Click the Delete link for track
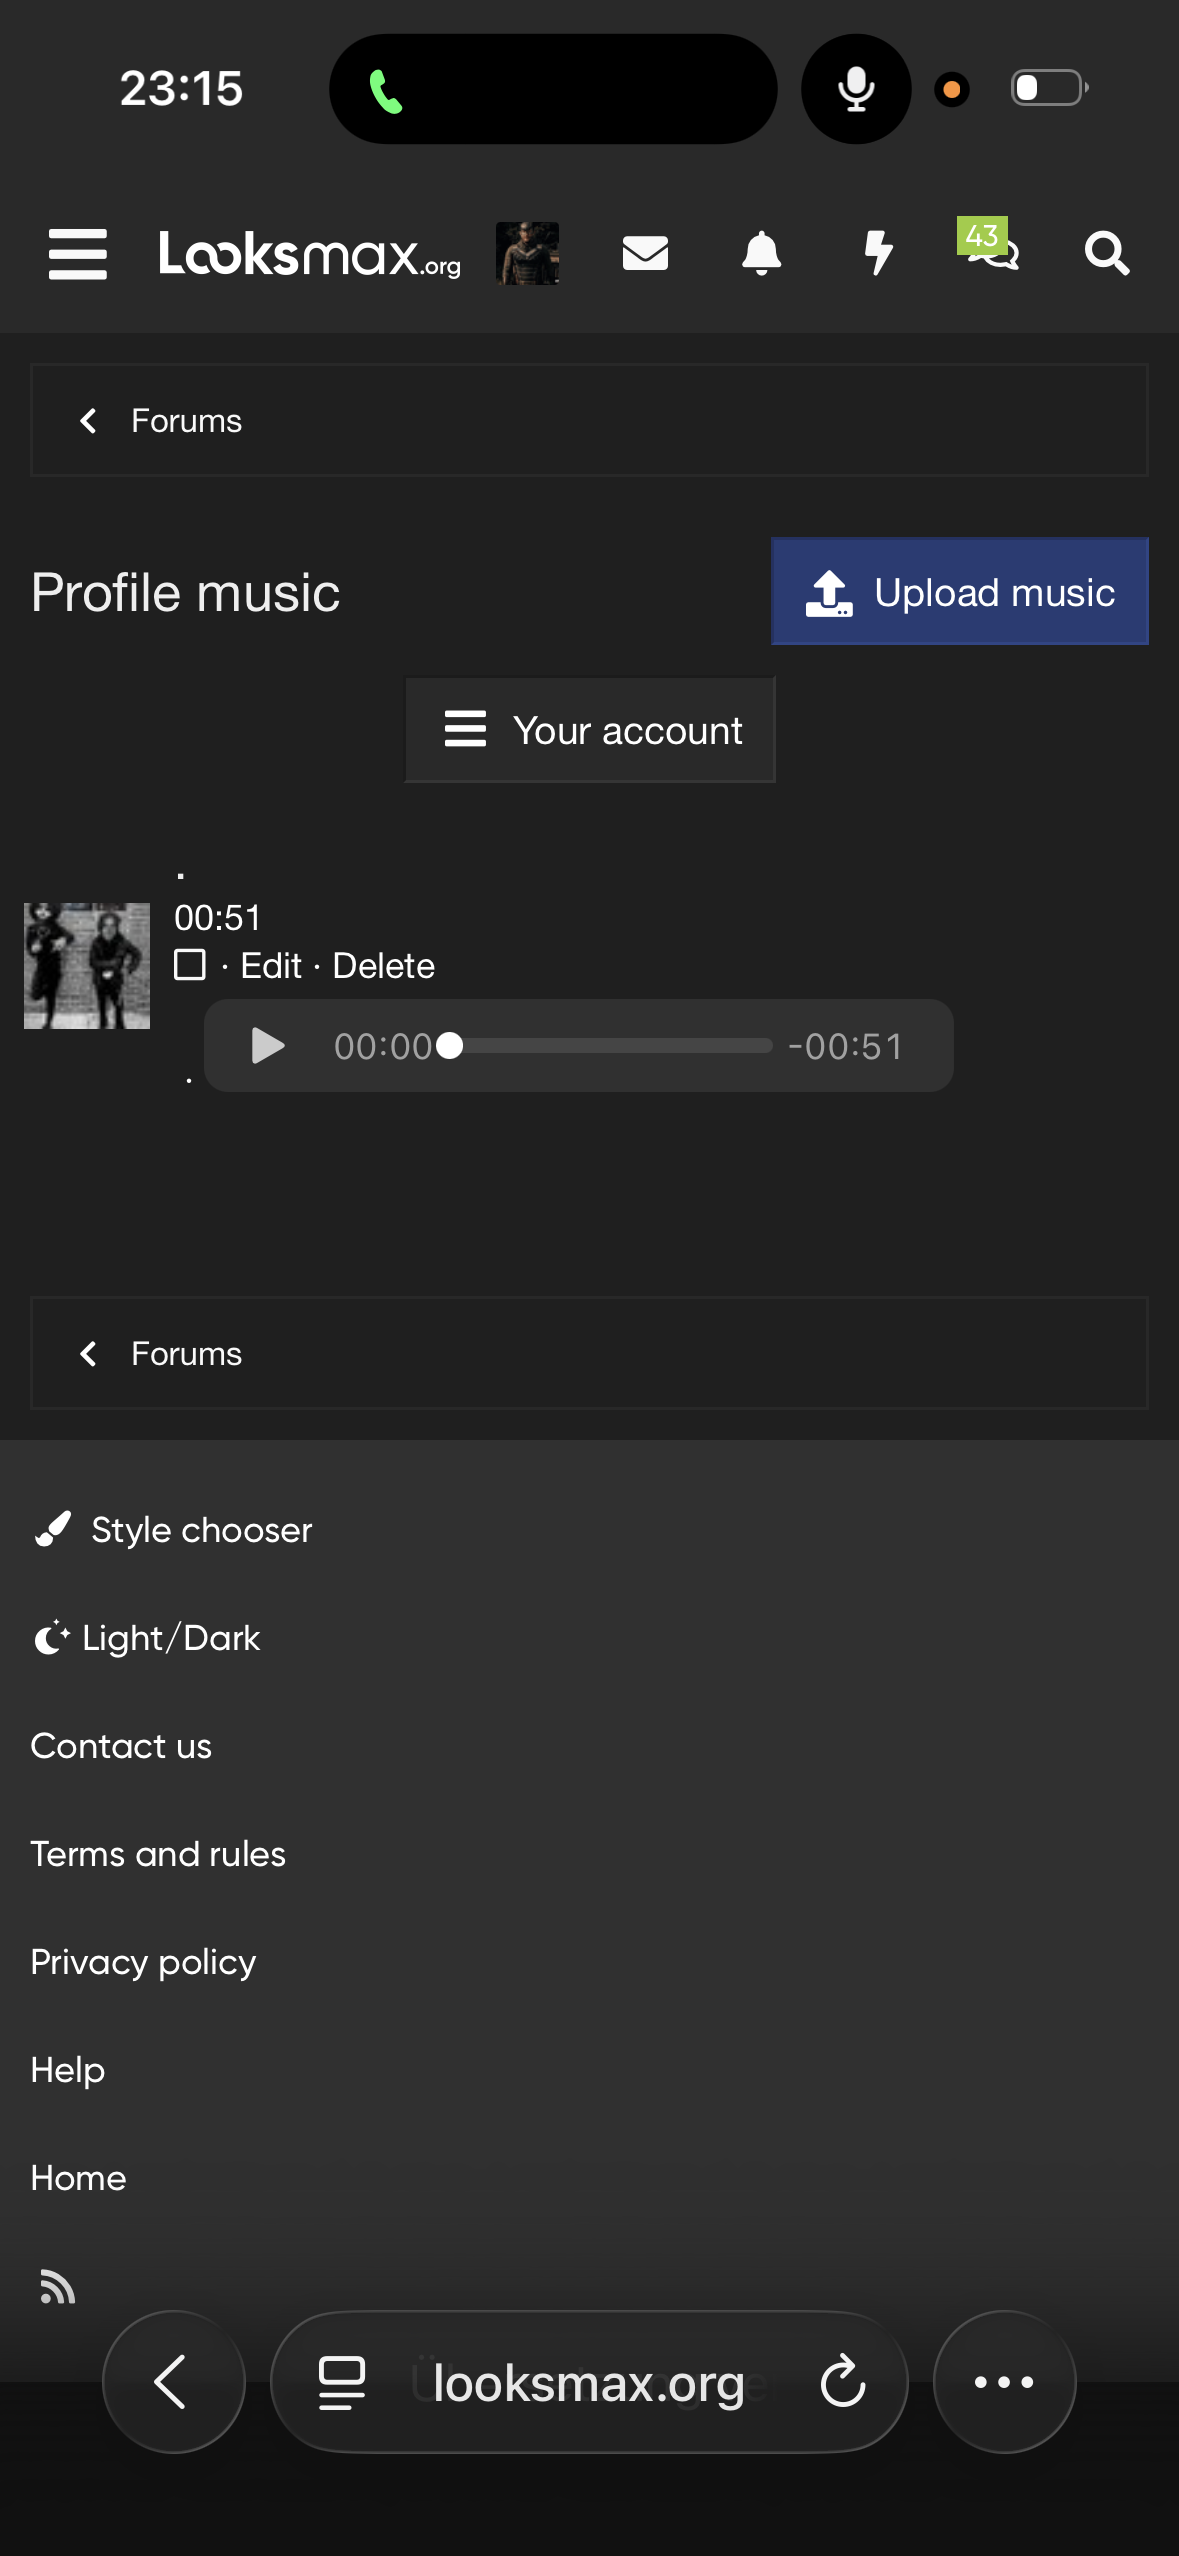Screen dimensions: 1179x2556 point(384,966)
